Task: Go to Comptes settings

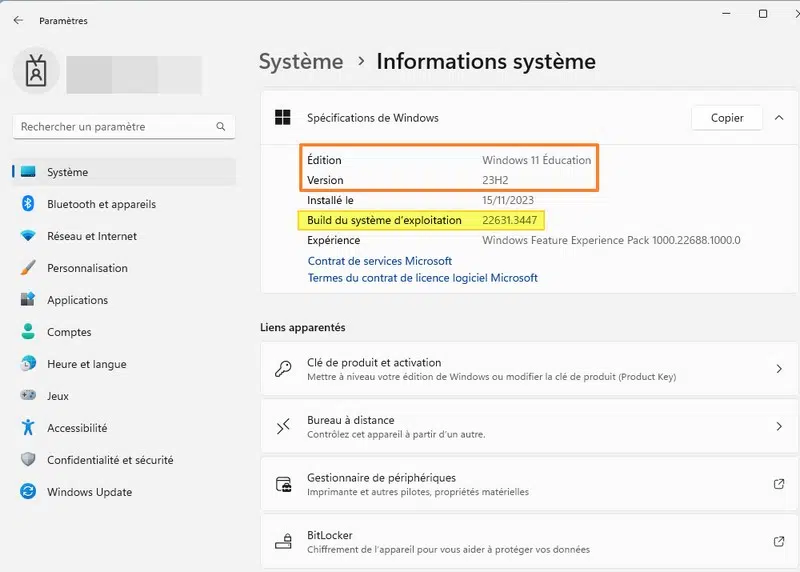Action: 69,332
